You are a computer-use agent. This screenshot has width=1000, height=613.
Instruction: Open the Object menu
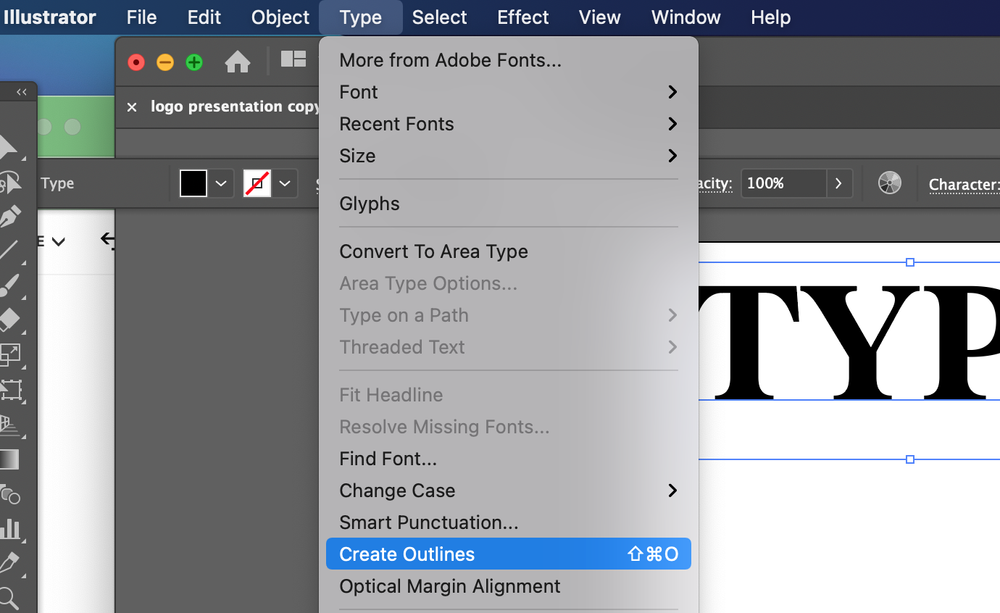[x=280, y=17]
